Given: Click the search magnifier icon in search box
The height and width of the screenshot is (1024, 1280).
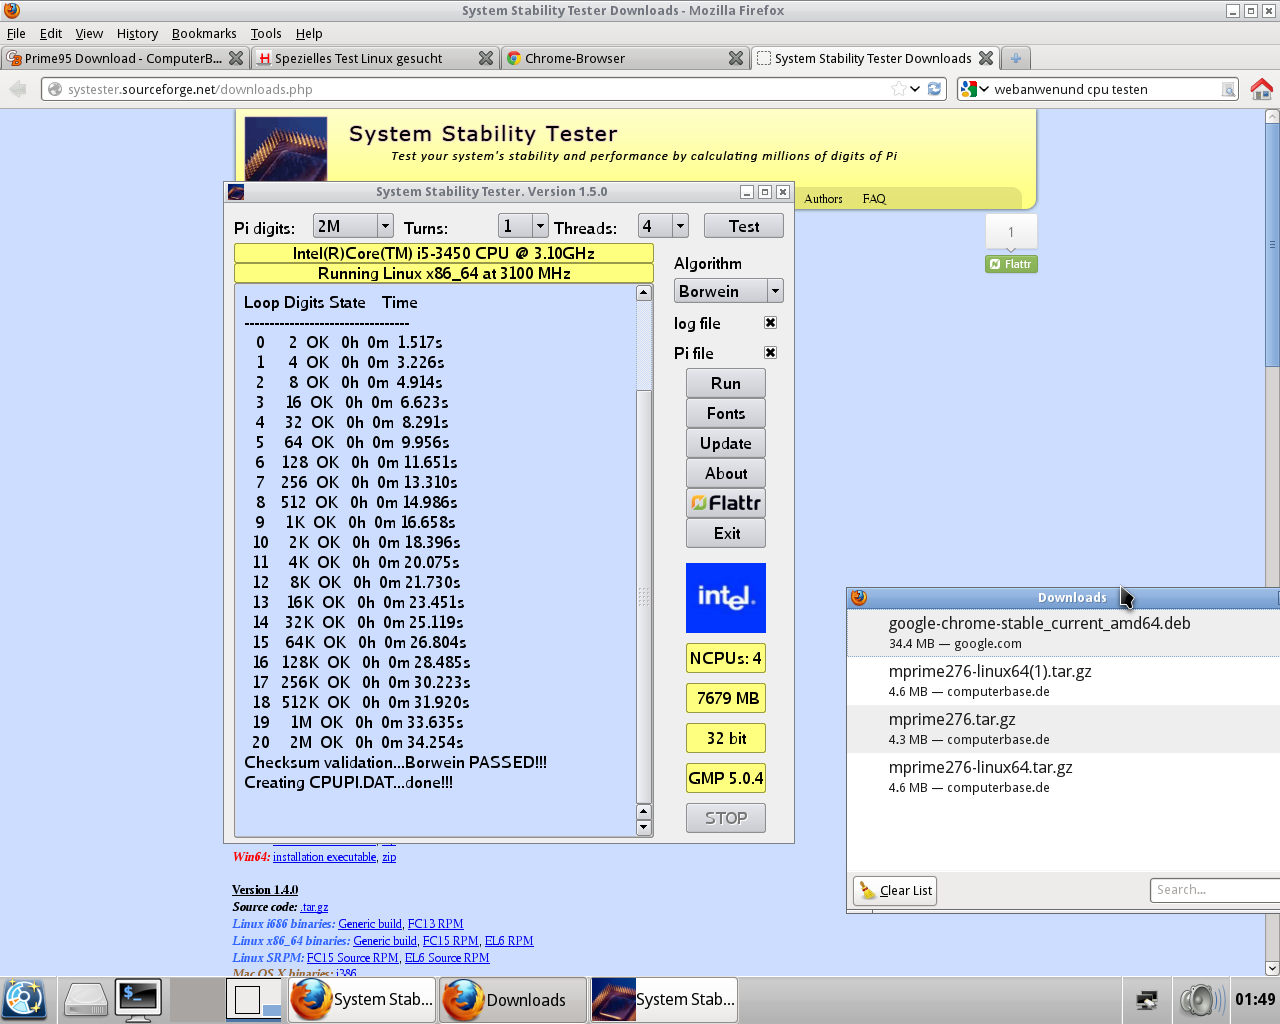Looking at the screenshot, I should click(1228, 90).
